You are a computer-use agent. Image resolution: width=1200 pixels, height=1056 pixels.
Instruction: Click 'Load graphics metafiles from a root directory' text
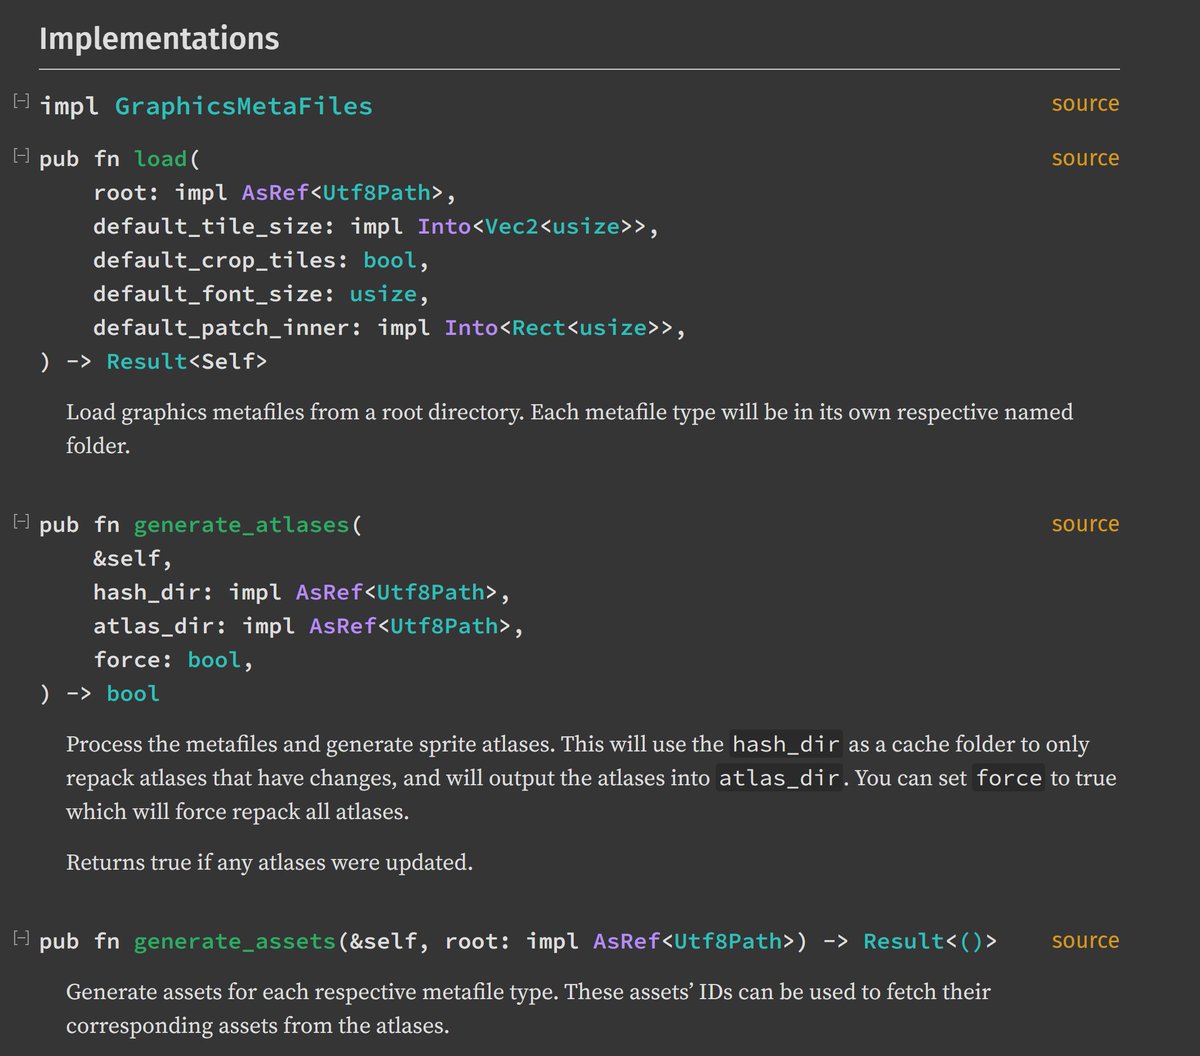click(295, 412)
